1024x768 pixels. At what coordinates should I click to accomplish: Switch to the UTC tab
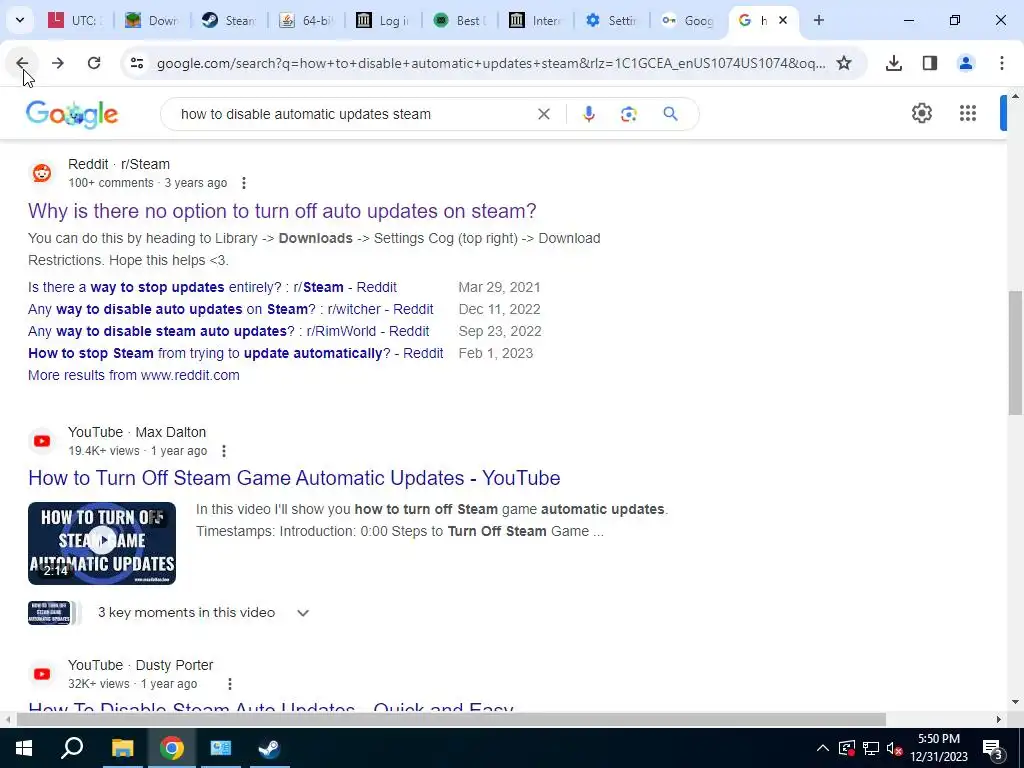tap(75, 20)
